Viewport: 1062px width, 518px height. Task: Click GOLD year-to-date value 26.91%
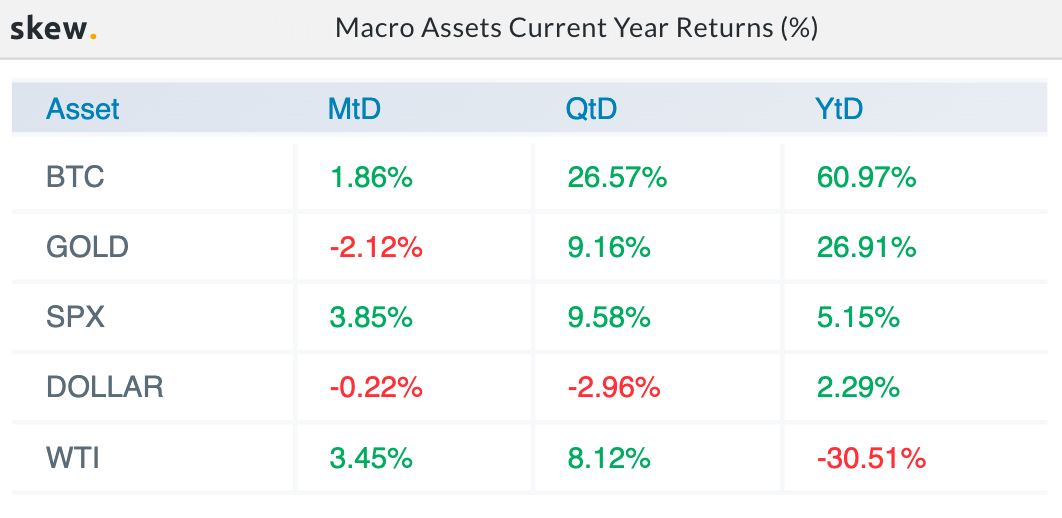[866, 247]
